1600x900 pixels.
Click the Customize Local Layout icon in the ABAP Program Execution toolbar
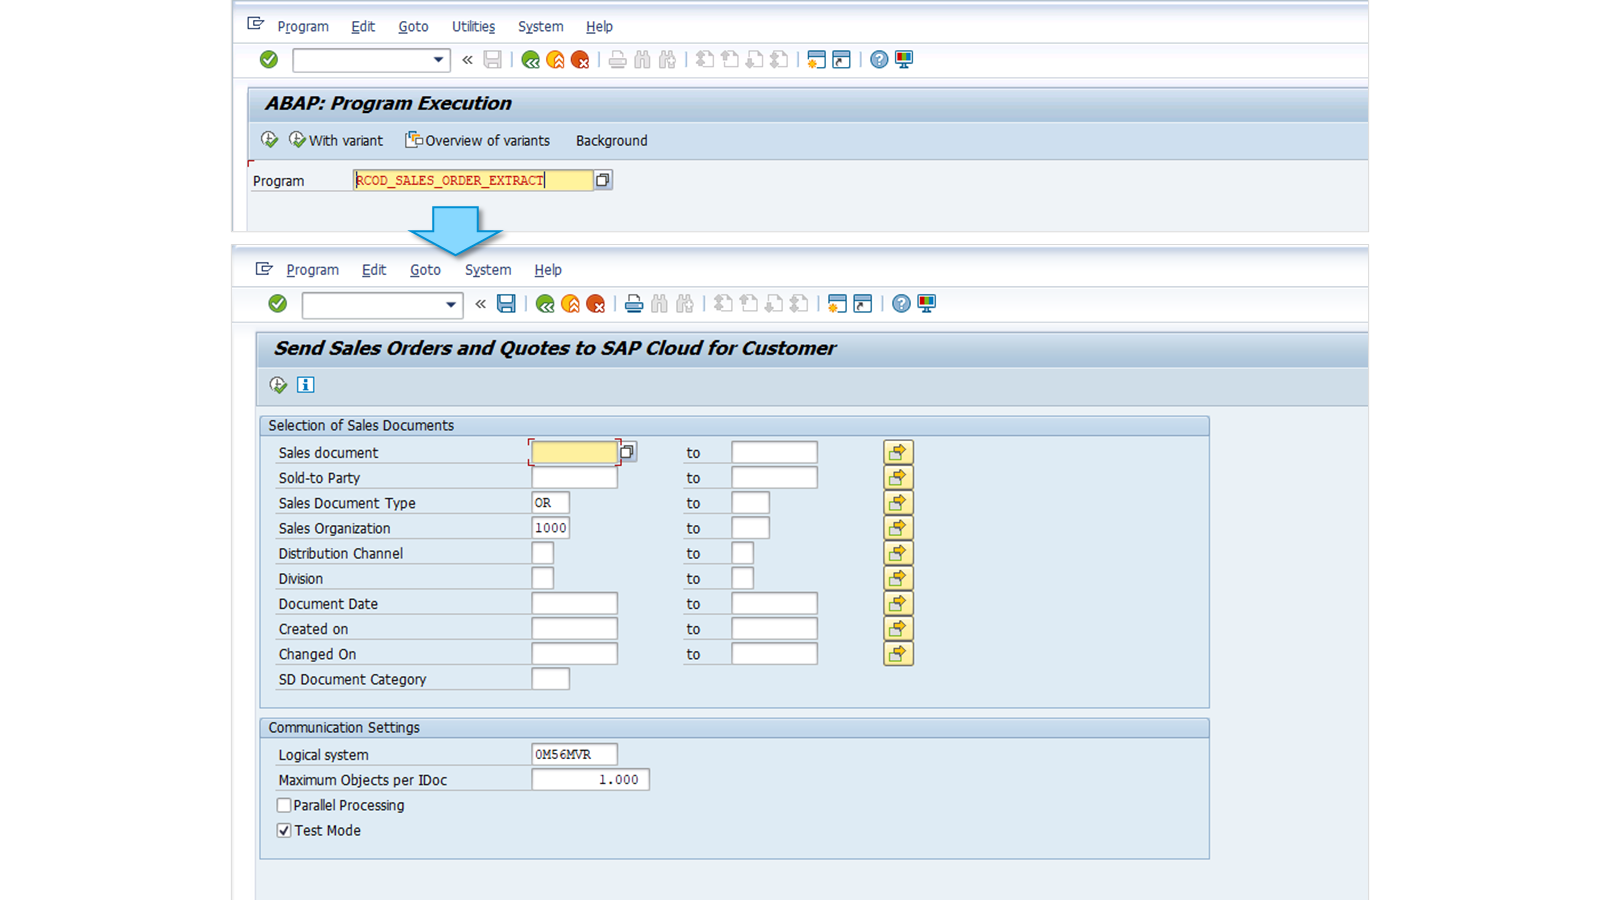point(904,60)
